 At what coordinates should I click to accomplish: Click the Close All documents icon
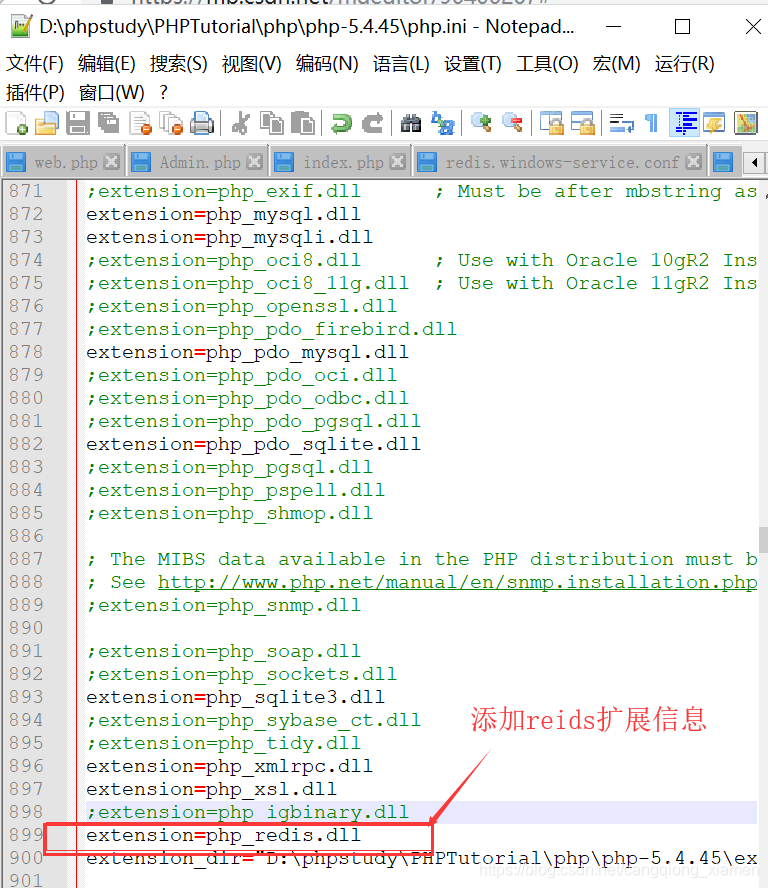pyautogui.click(x=170, y=123)
